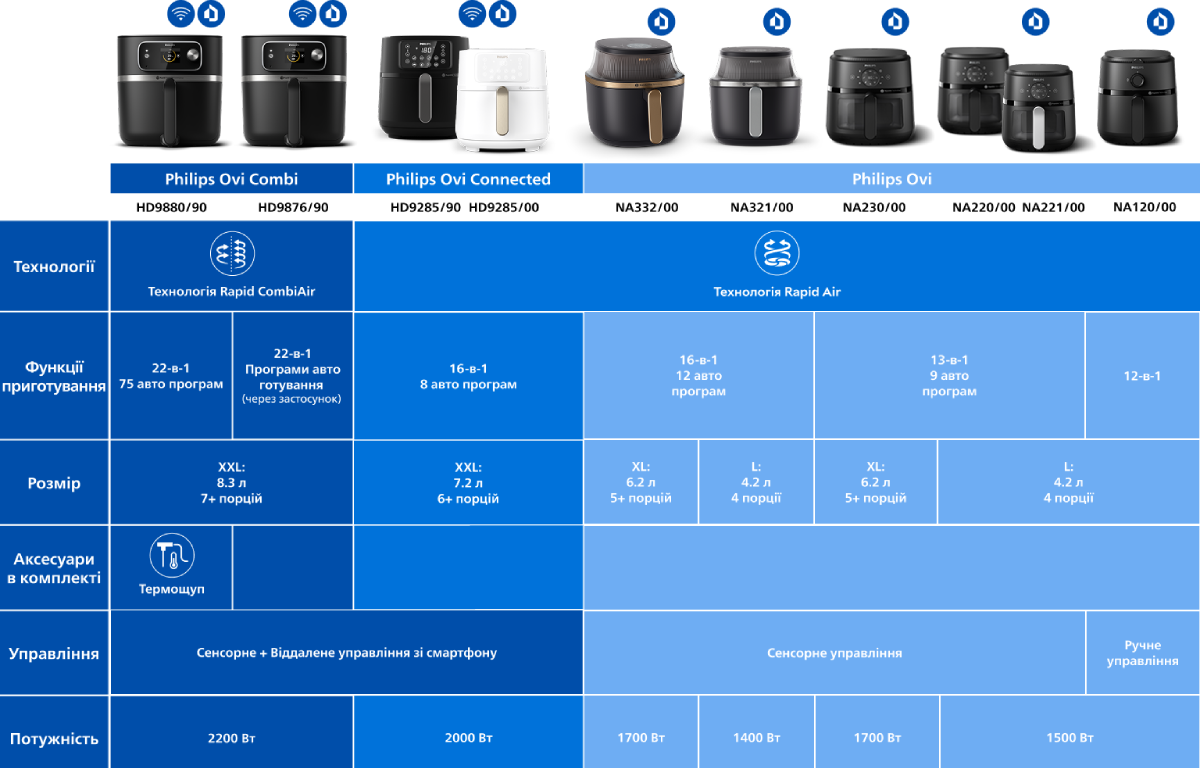Click the 16-в-1 8 авто програм cell
This screenshot has width=1200, height=768.
pyautogui.click(x=468, y=376)
